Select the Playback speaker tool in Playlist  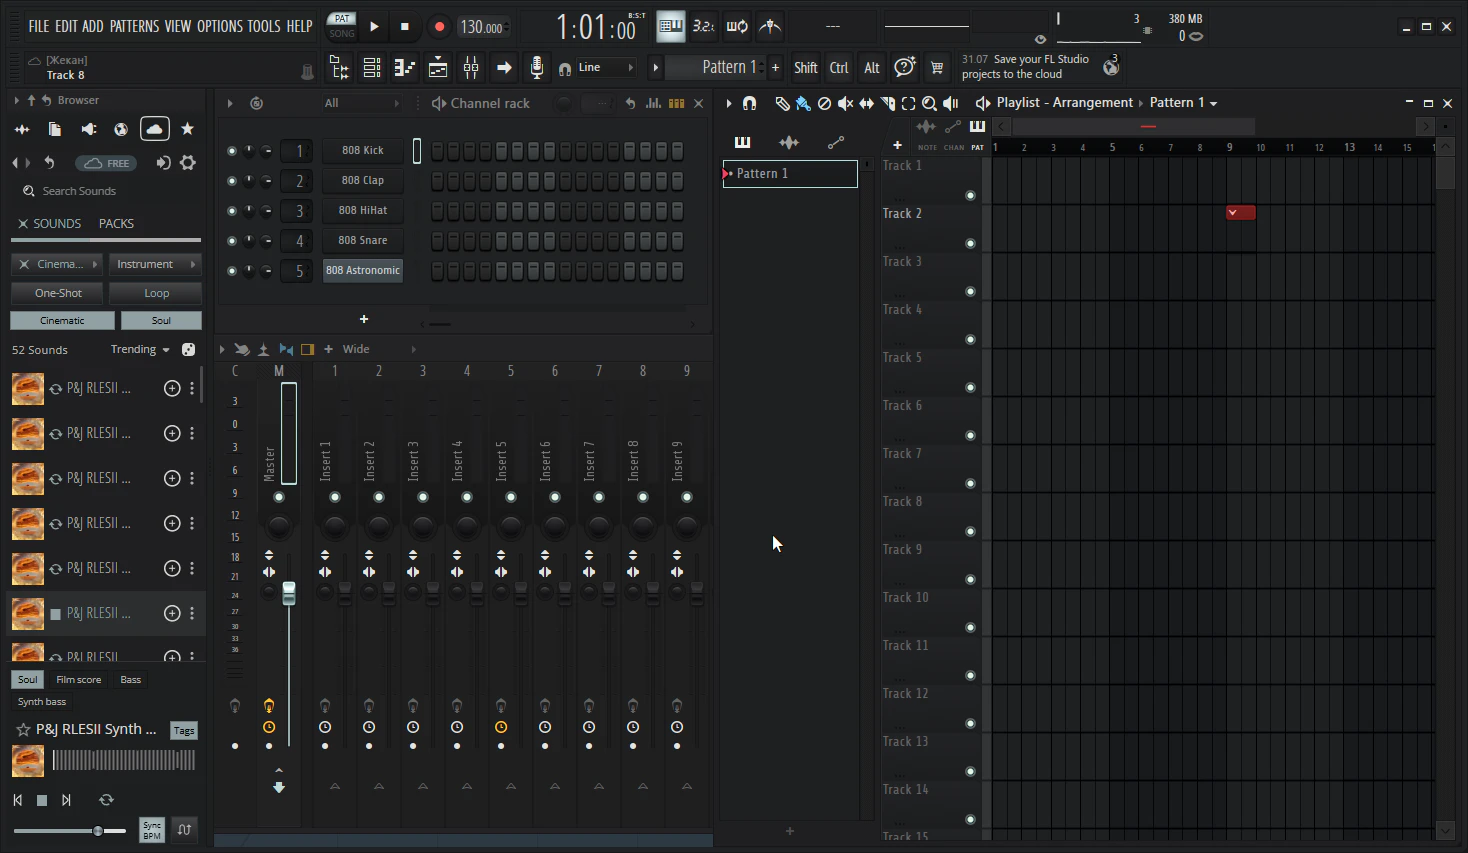951,103
